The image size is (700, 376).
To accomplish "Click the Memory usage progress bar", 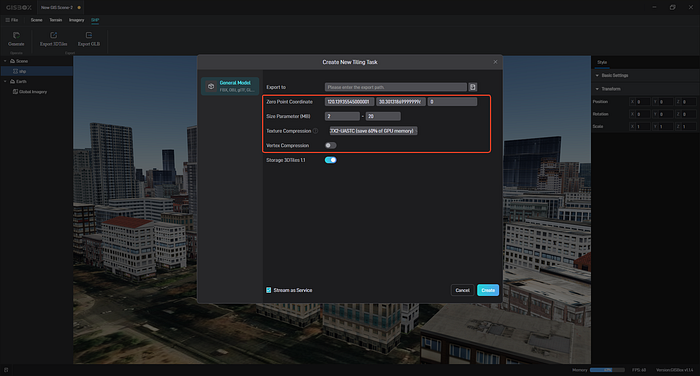I will [607, 370].
